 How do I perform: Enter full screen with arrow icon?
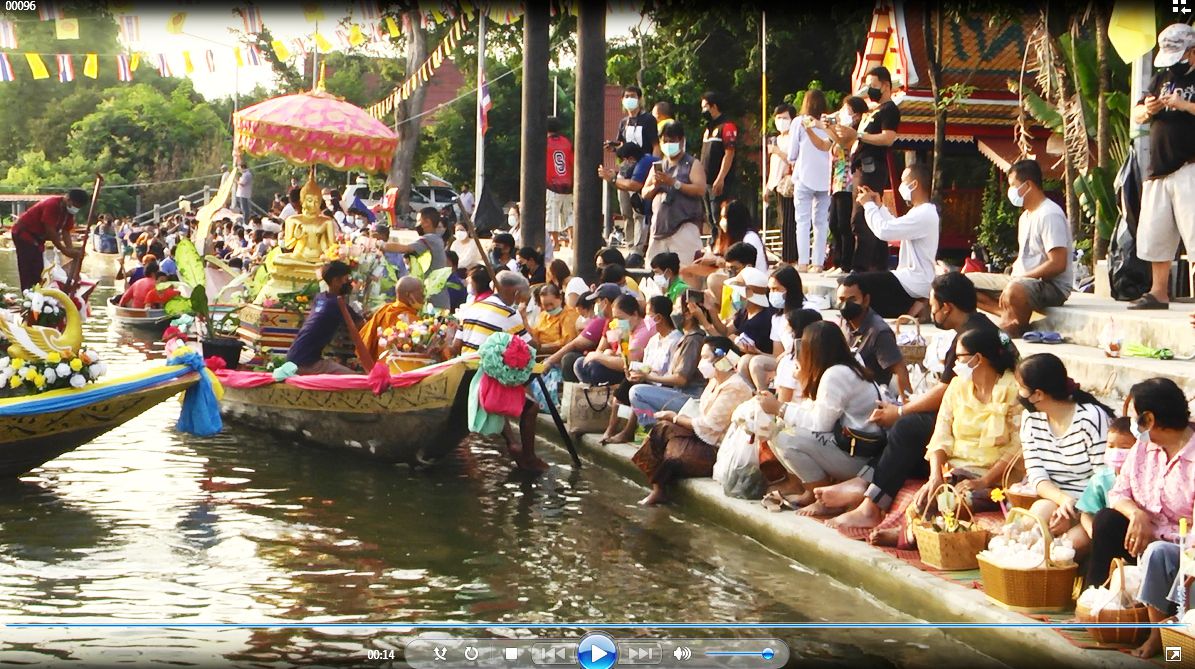tap(1173, 654)
